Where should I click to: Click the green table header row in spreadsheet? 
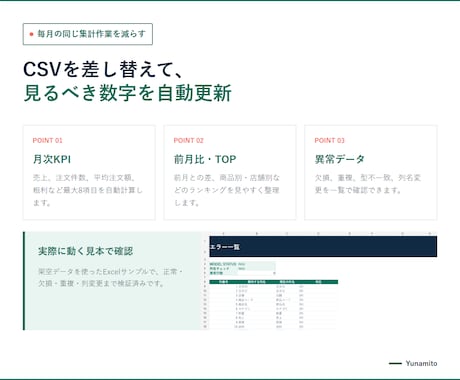(x=274, y=282)
